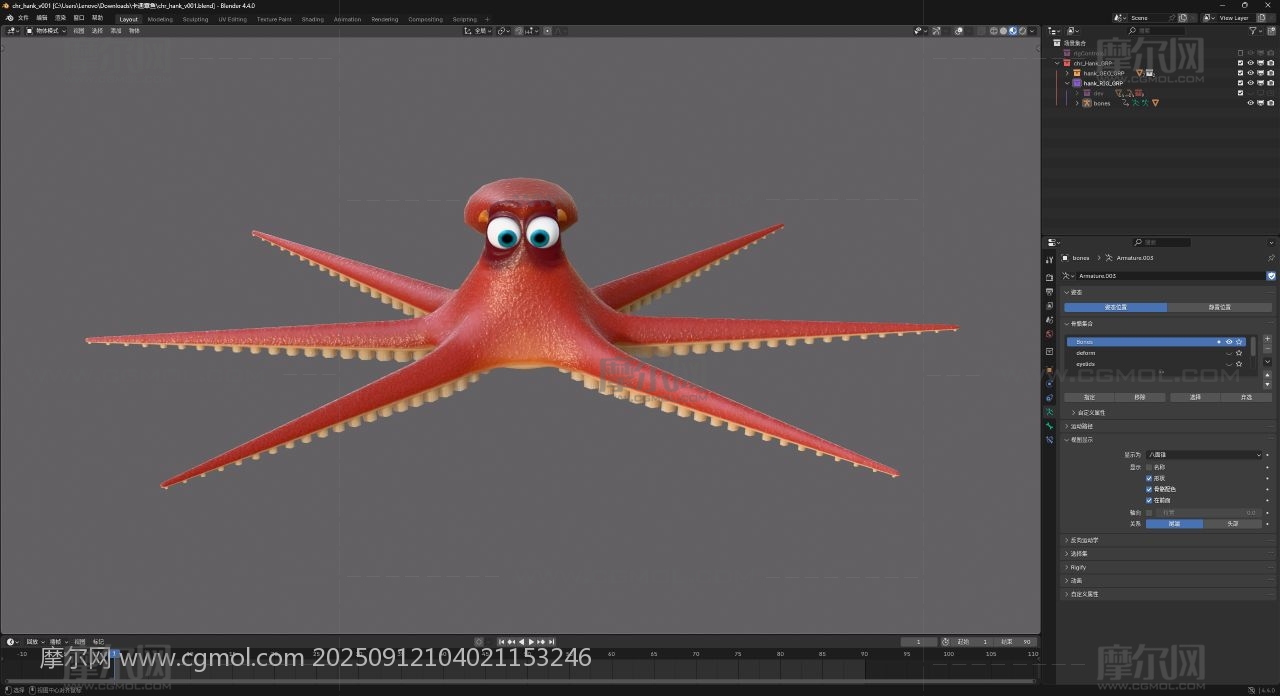Open the 编辑 (Edit) menu
Screen dimensions: 1280x696
point(42,18)
